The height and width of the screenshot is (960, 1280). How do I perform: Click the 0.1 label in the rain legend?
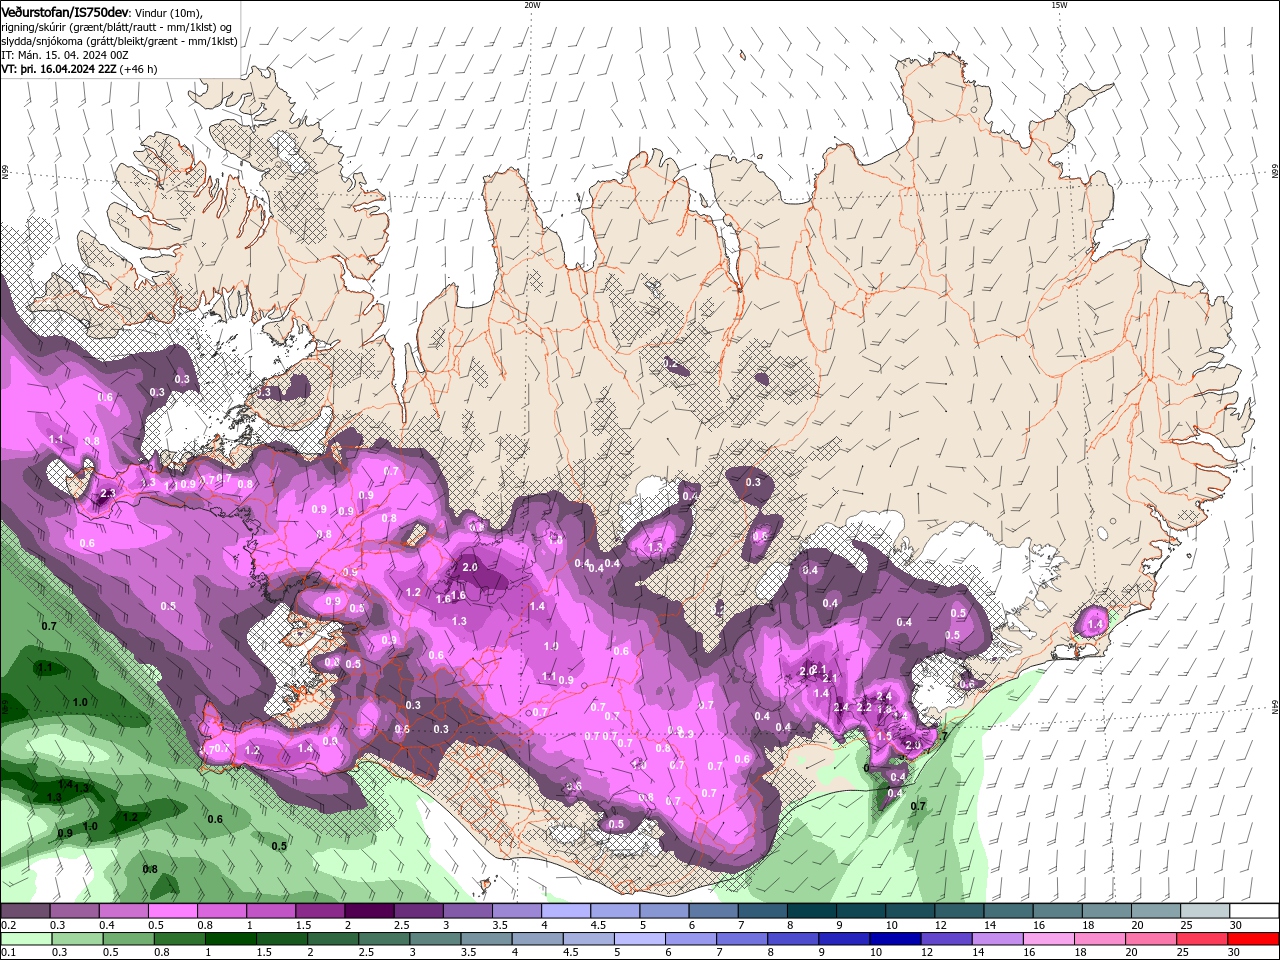click(8, 953)
